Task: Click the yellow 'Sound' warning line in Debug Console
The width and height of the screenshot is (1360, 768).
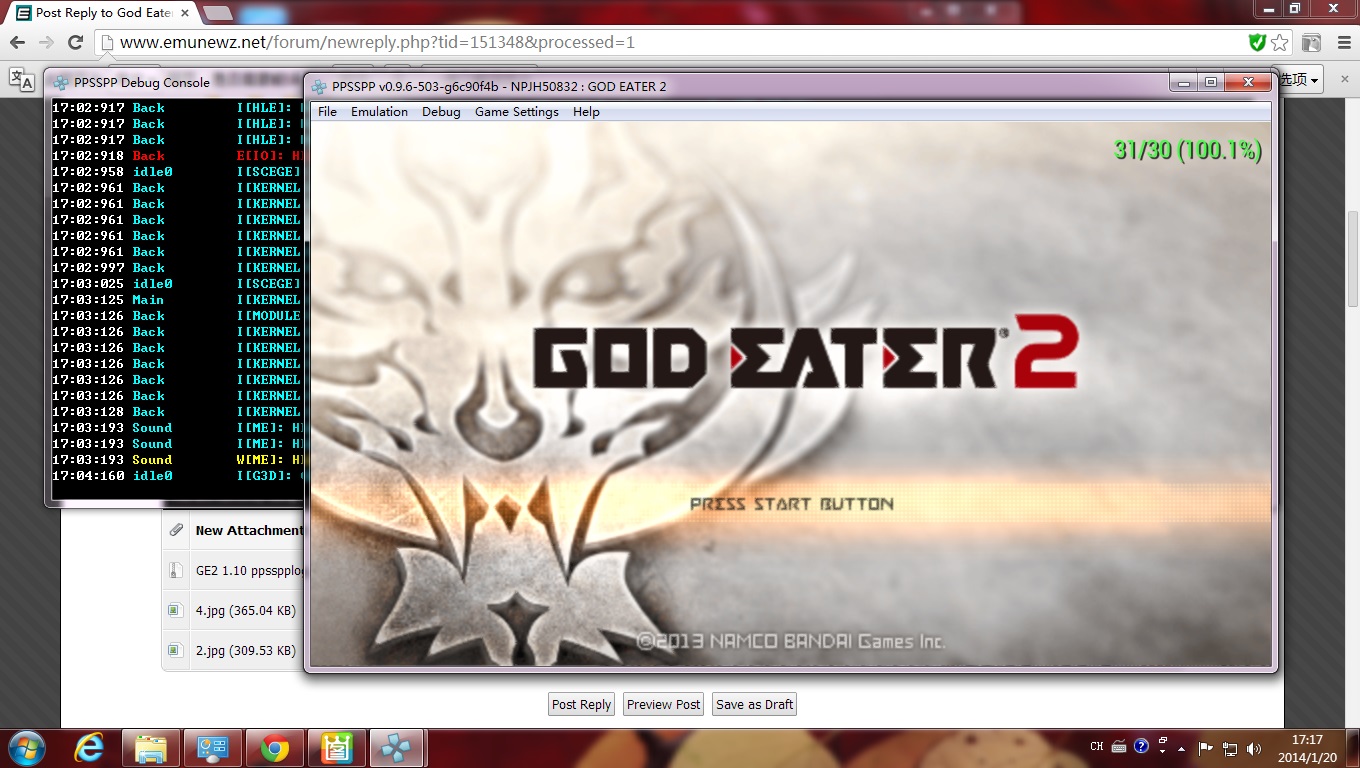Action: 176,460
